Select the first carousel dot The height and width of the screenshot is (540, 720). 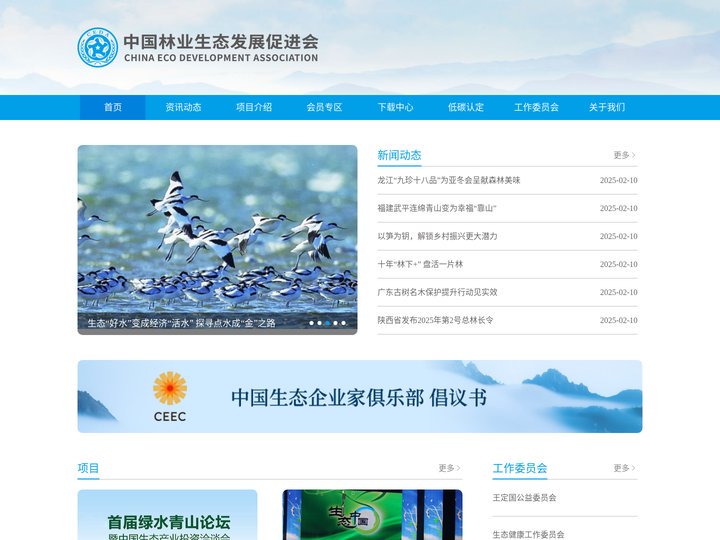(312, 323)
